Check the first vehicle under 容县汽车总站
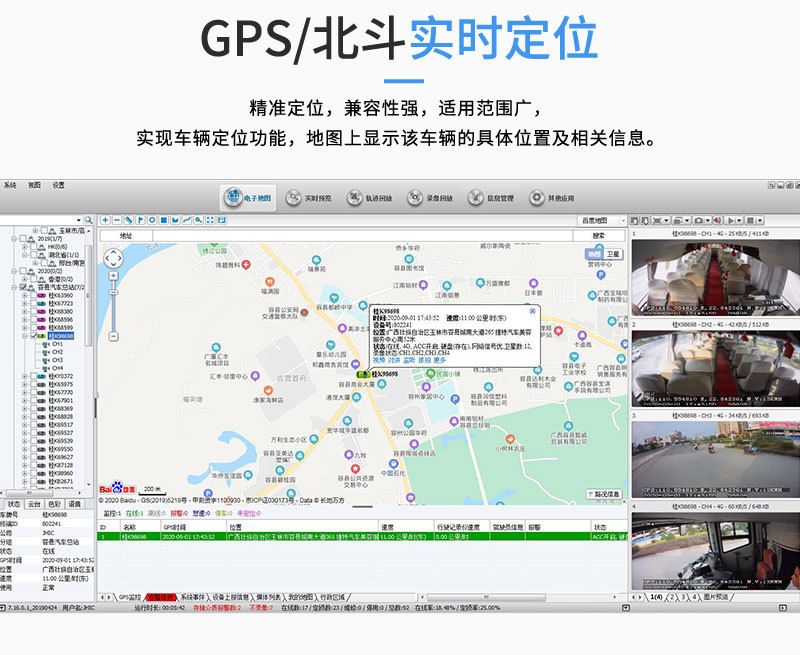Screen dimensions: 800x655 pyautogui.click(x=34, y=295)
